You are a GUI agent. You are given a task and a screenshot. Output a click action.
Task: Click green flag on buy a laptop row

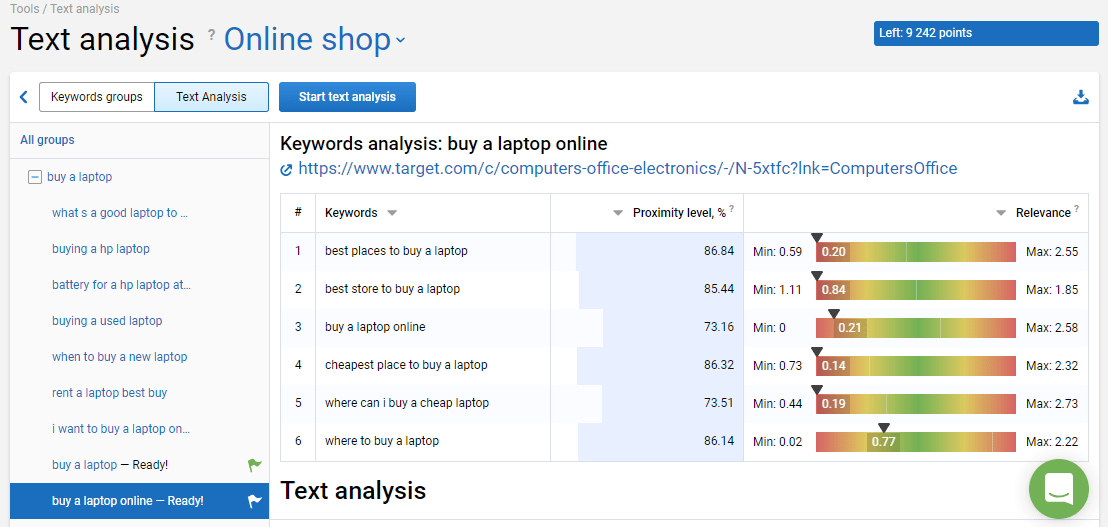pyautogui.click(x=254, y=465)
